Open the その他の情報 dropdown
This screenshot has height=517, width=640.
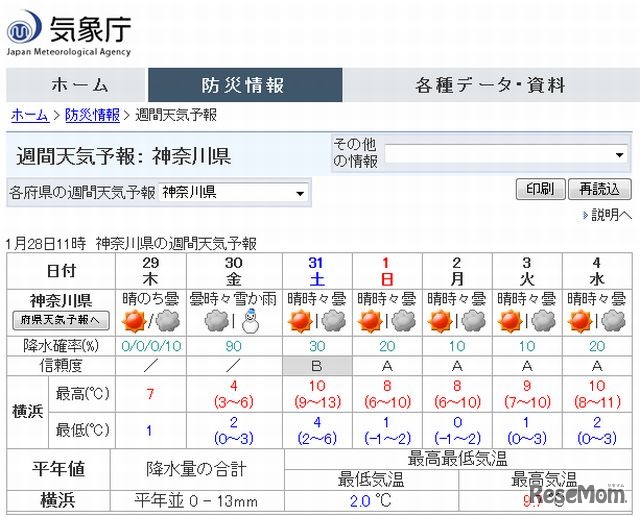[506, 155]
